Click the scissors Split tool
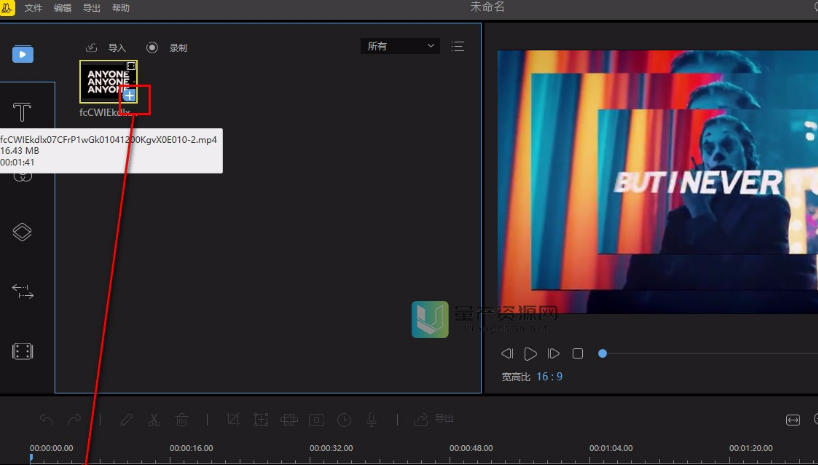Image resolution: width=818 pixels, height=465 pixels. (x=154, y=419)
